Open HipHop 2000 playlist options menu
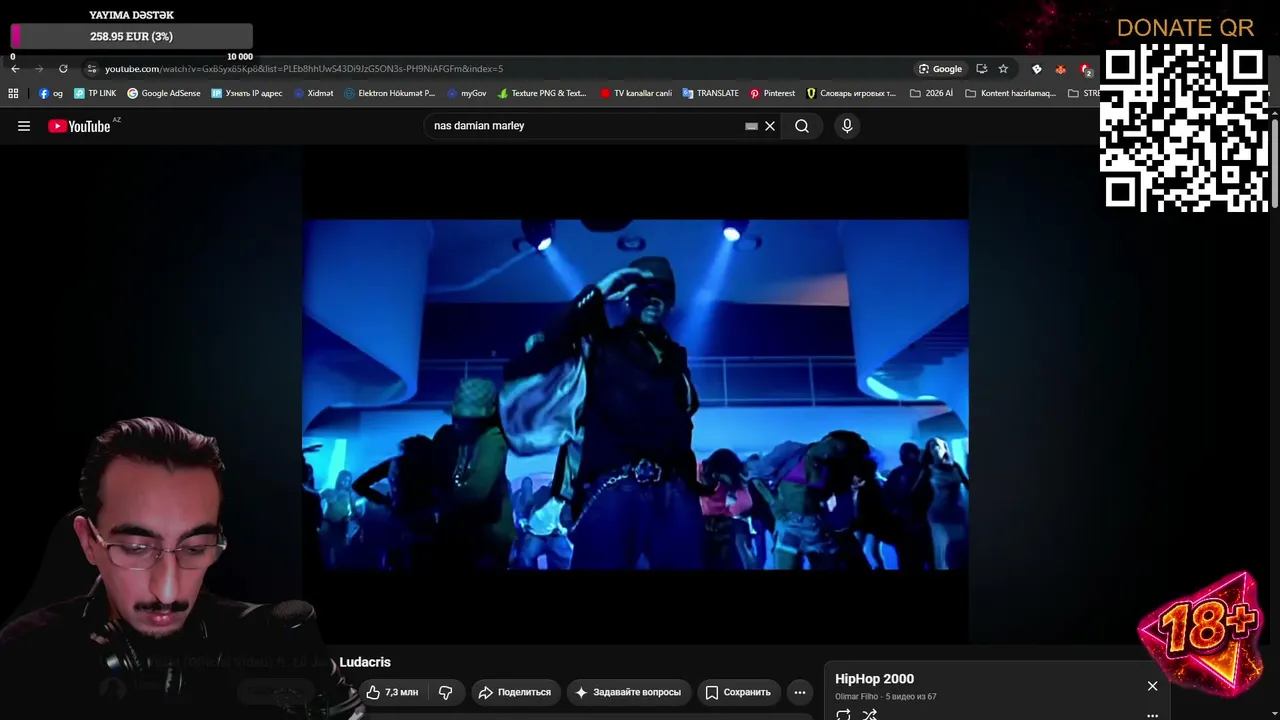The width and height of the screenshot is (1280, 720). point(1152,715)
